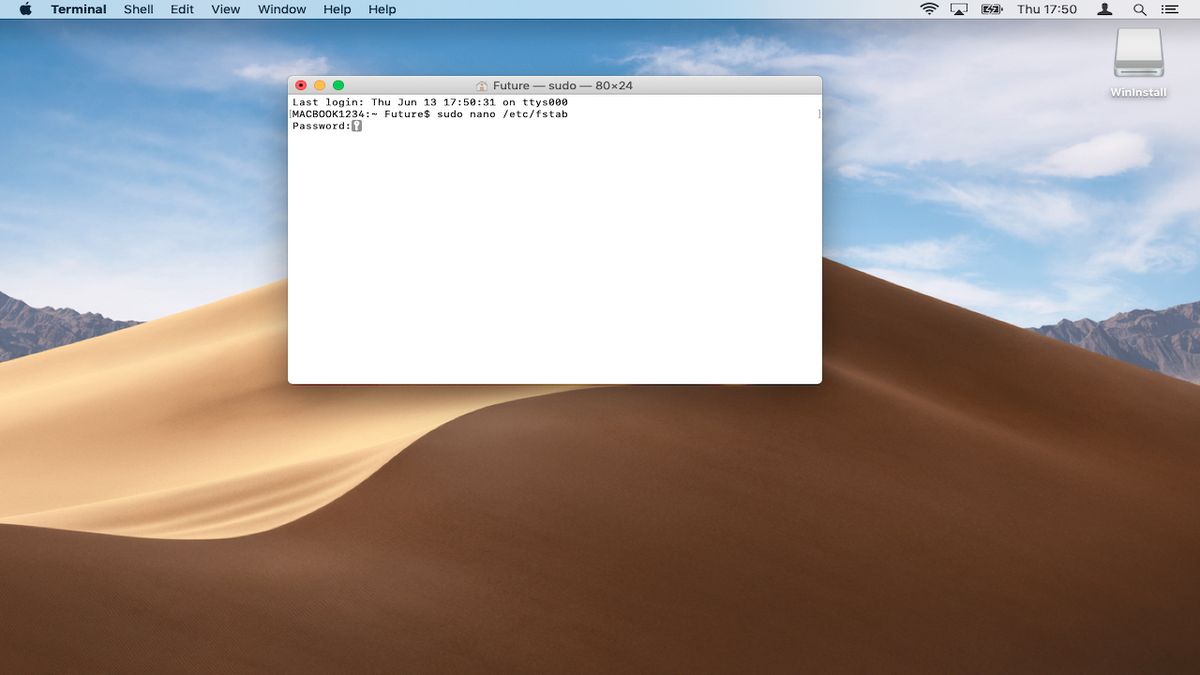The width and height of the screenshot is (1200, 675).
Task: Click the lock icon in the Terminal title bar
Action: click(483, 85)
